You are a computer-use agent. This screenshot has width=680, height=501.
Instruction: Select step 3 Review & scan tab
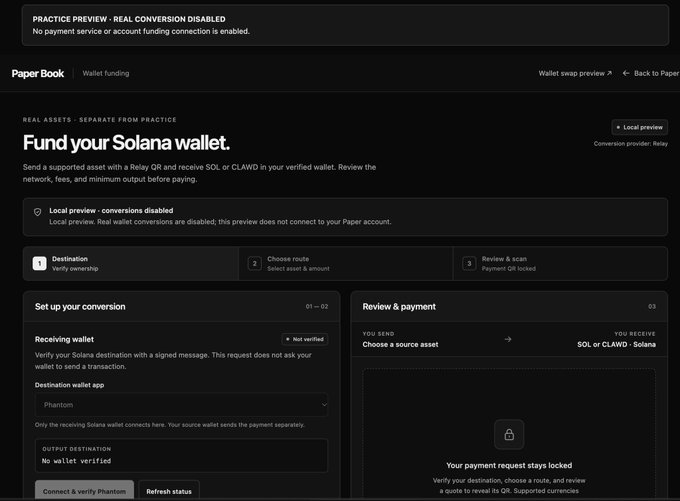click(x=560, y=263)
